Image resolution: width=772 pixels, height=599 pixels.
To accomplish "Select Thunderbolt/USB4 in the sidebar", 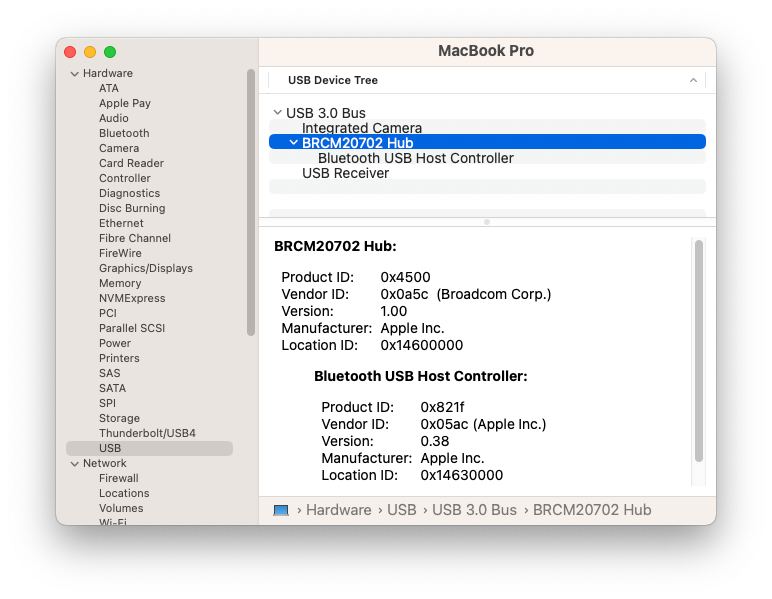I will [x=147, y=434].
